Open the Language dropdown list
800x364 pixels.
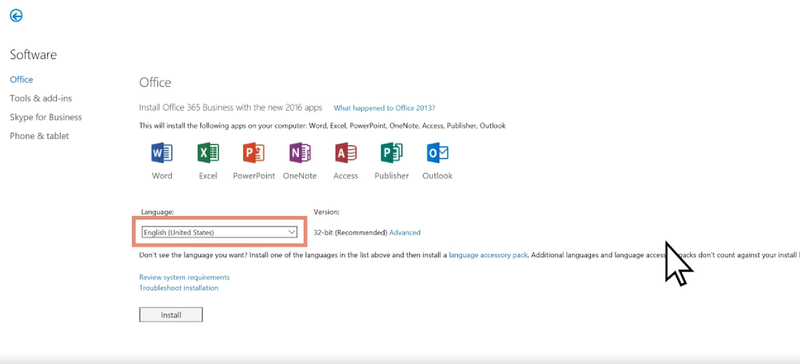point(219,232)
